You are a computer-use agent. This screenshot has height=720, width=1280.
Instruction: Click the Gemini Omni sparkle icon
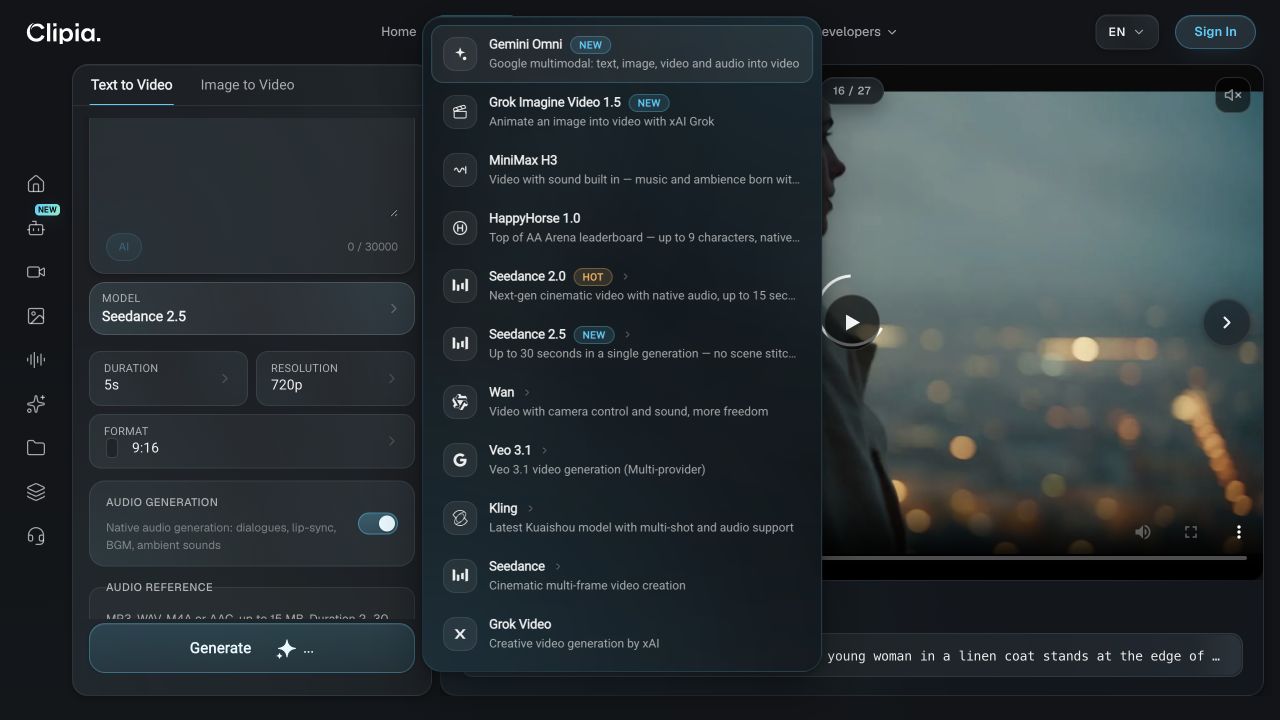click(460, 54)
